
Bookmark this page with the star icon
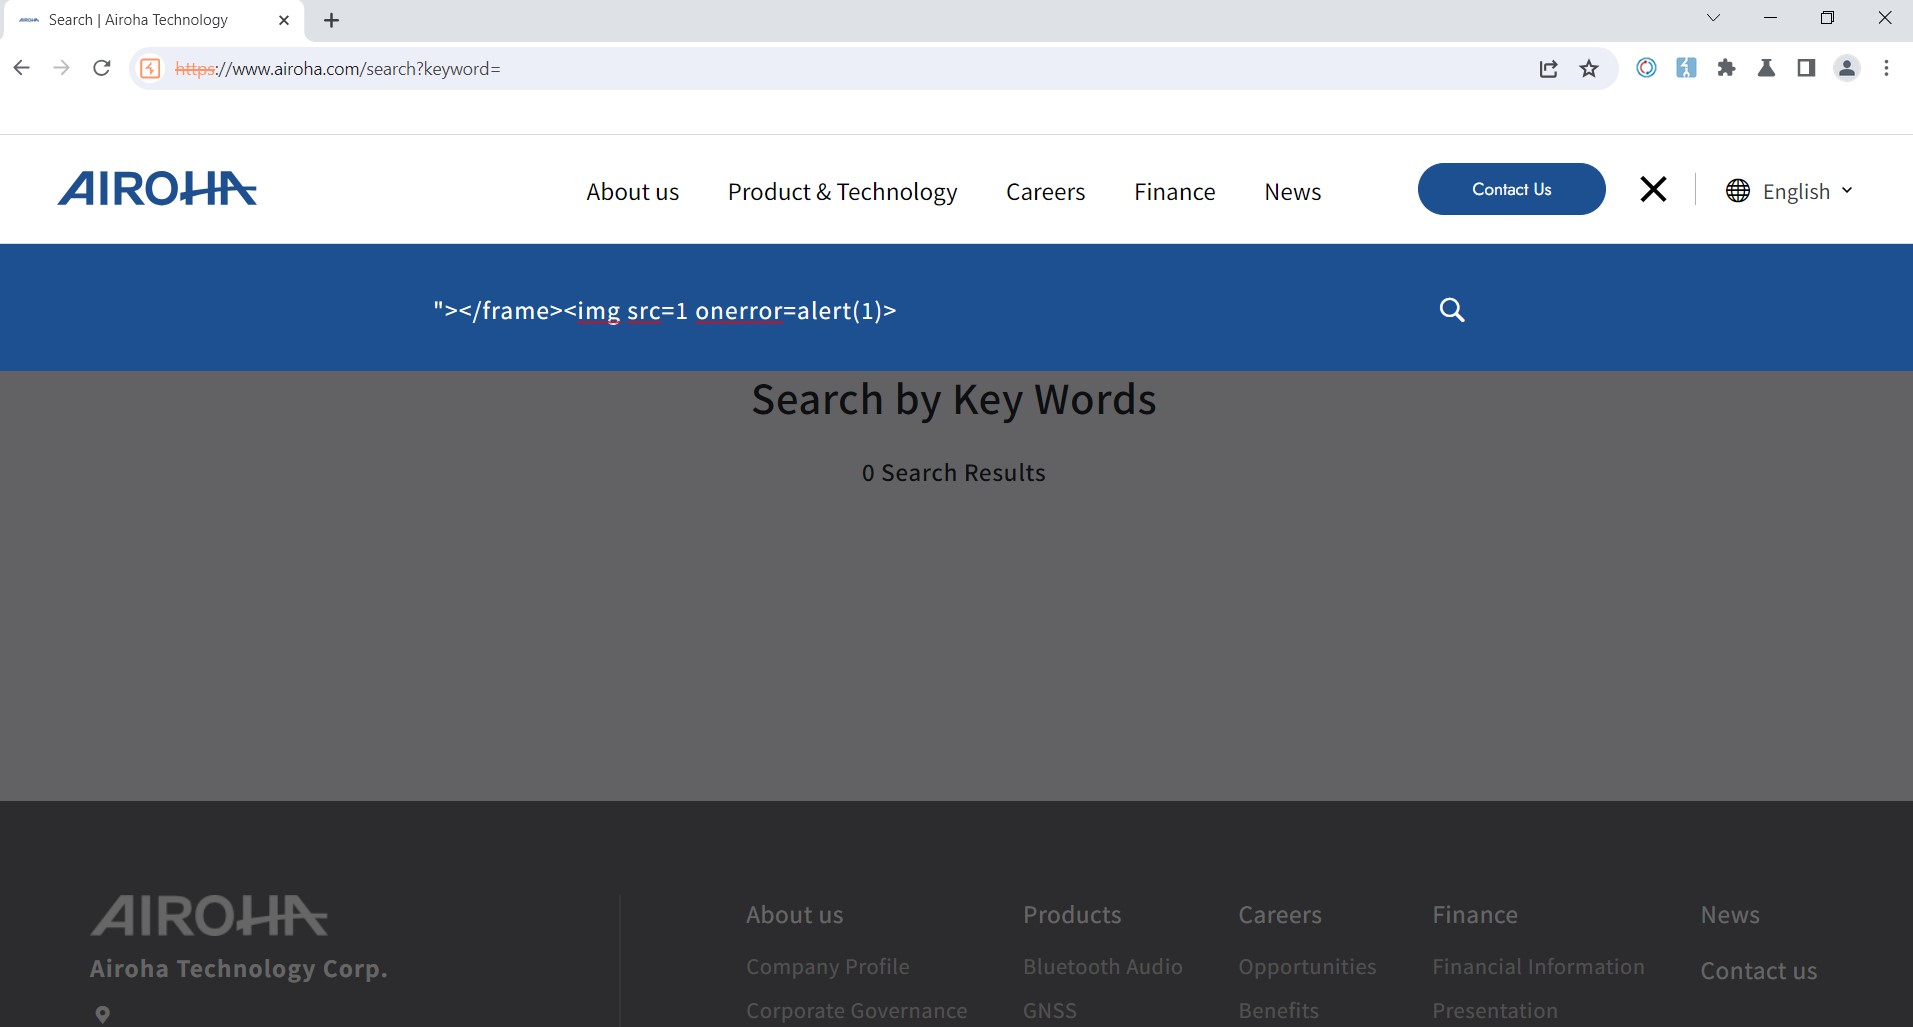pyautogui.click(x=1589, y=68)
